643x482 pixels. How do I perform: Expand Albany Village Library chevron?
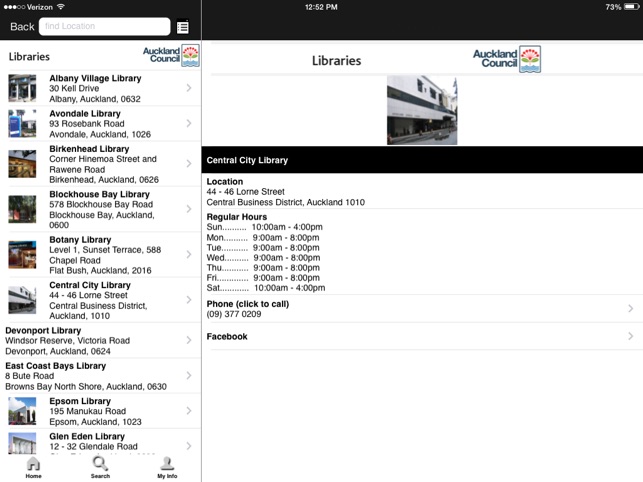coord(189,88)
